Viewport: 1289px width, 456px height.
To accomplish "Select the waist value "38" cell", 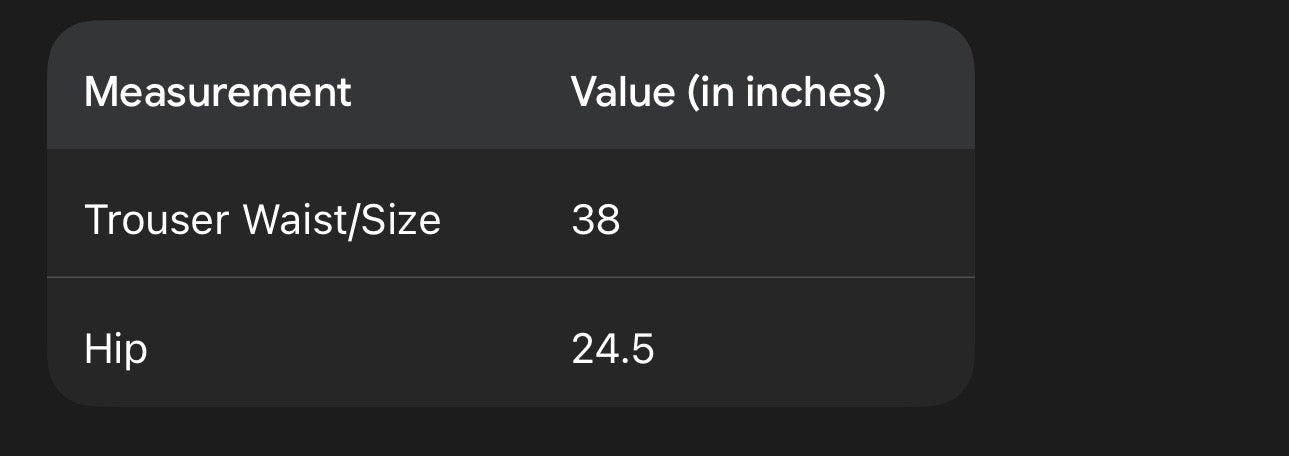I will tap(595, 219).
